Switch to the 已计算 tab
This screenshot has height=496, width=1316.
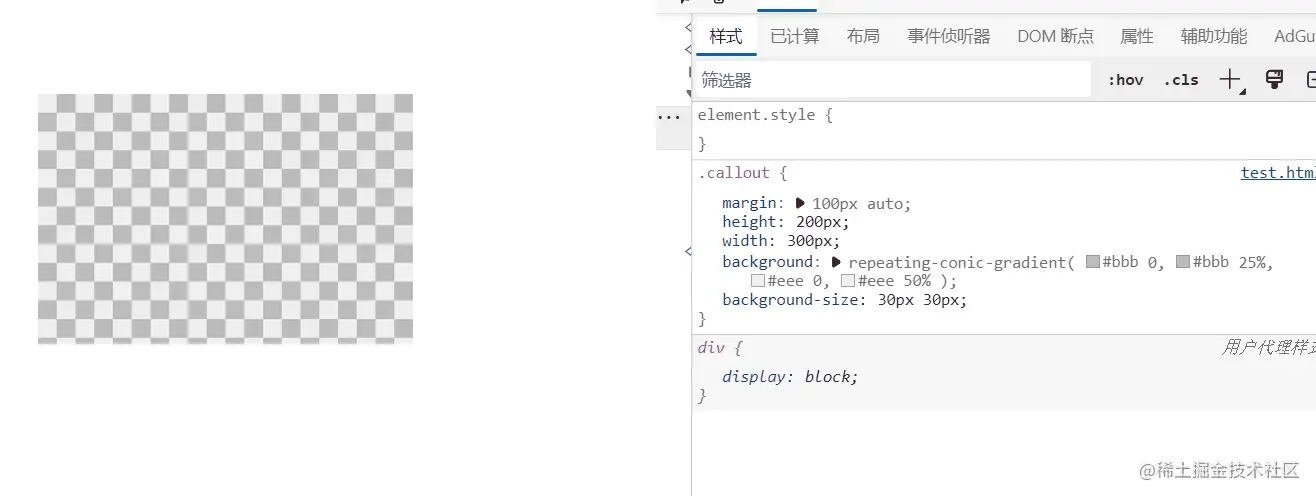795,36
